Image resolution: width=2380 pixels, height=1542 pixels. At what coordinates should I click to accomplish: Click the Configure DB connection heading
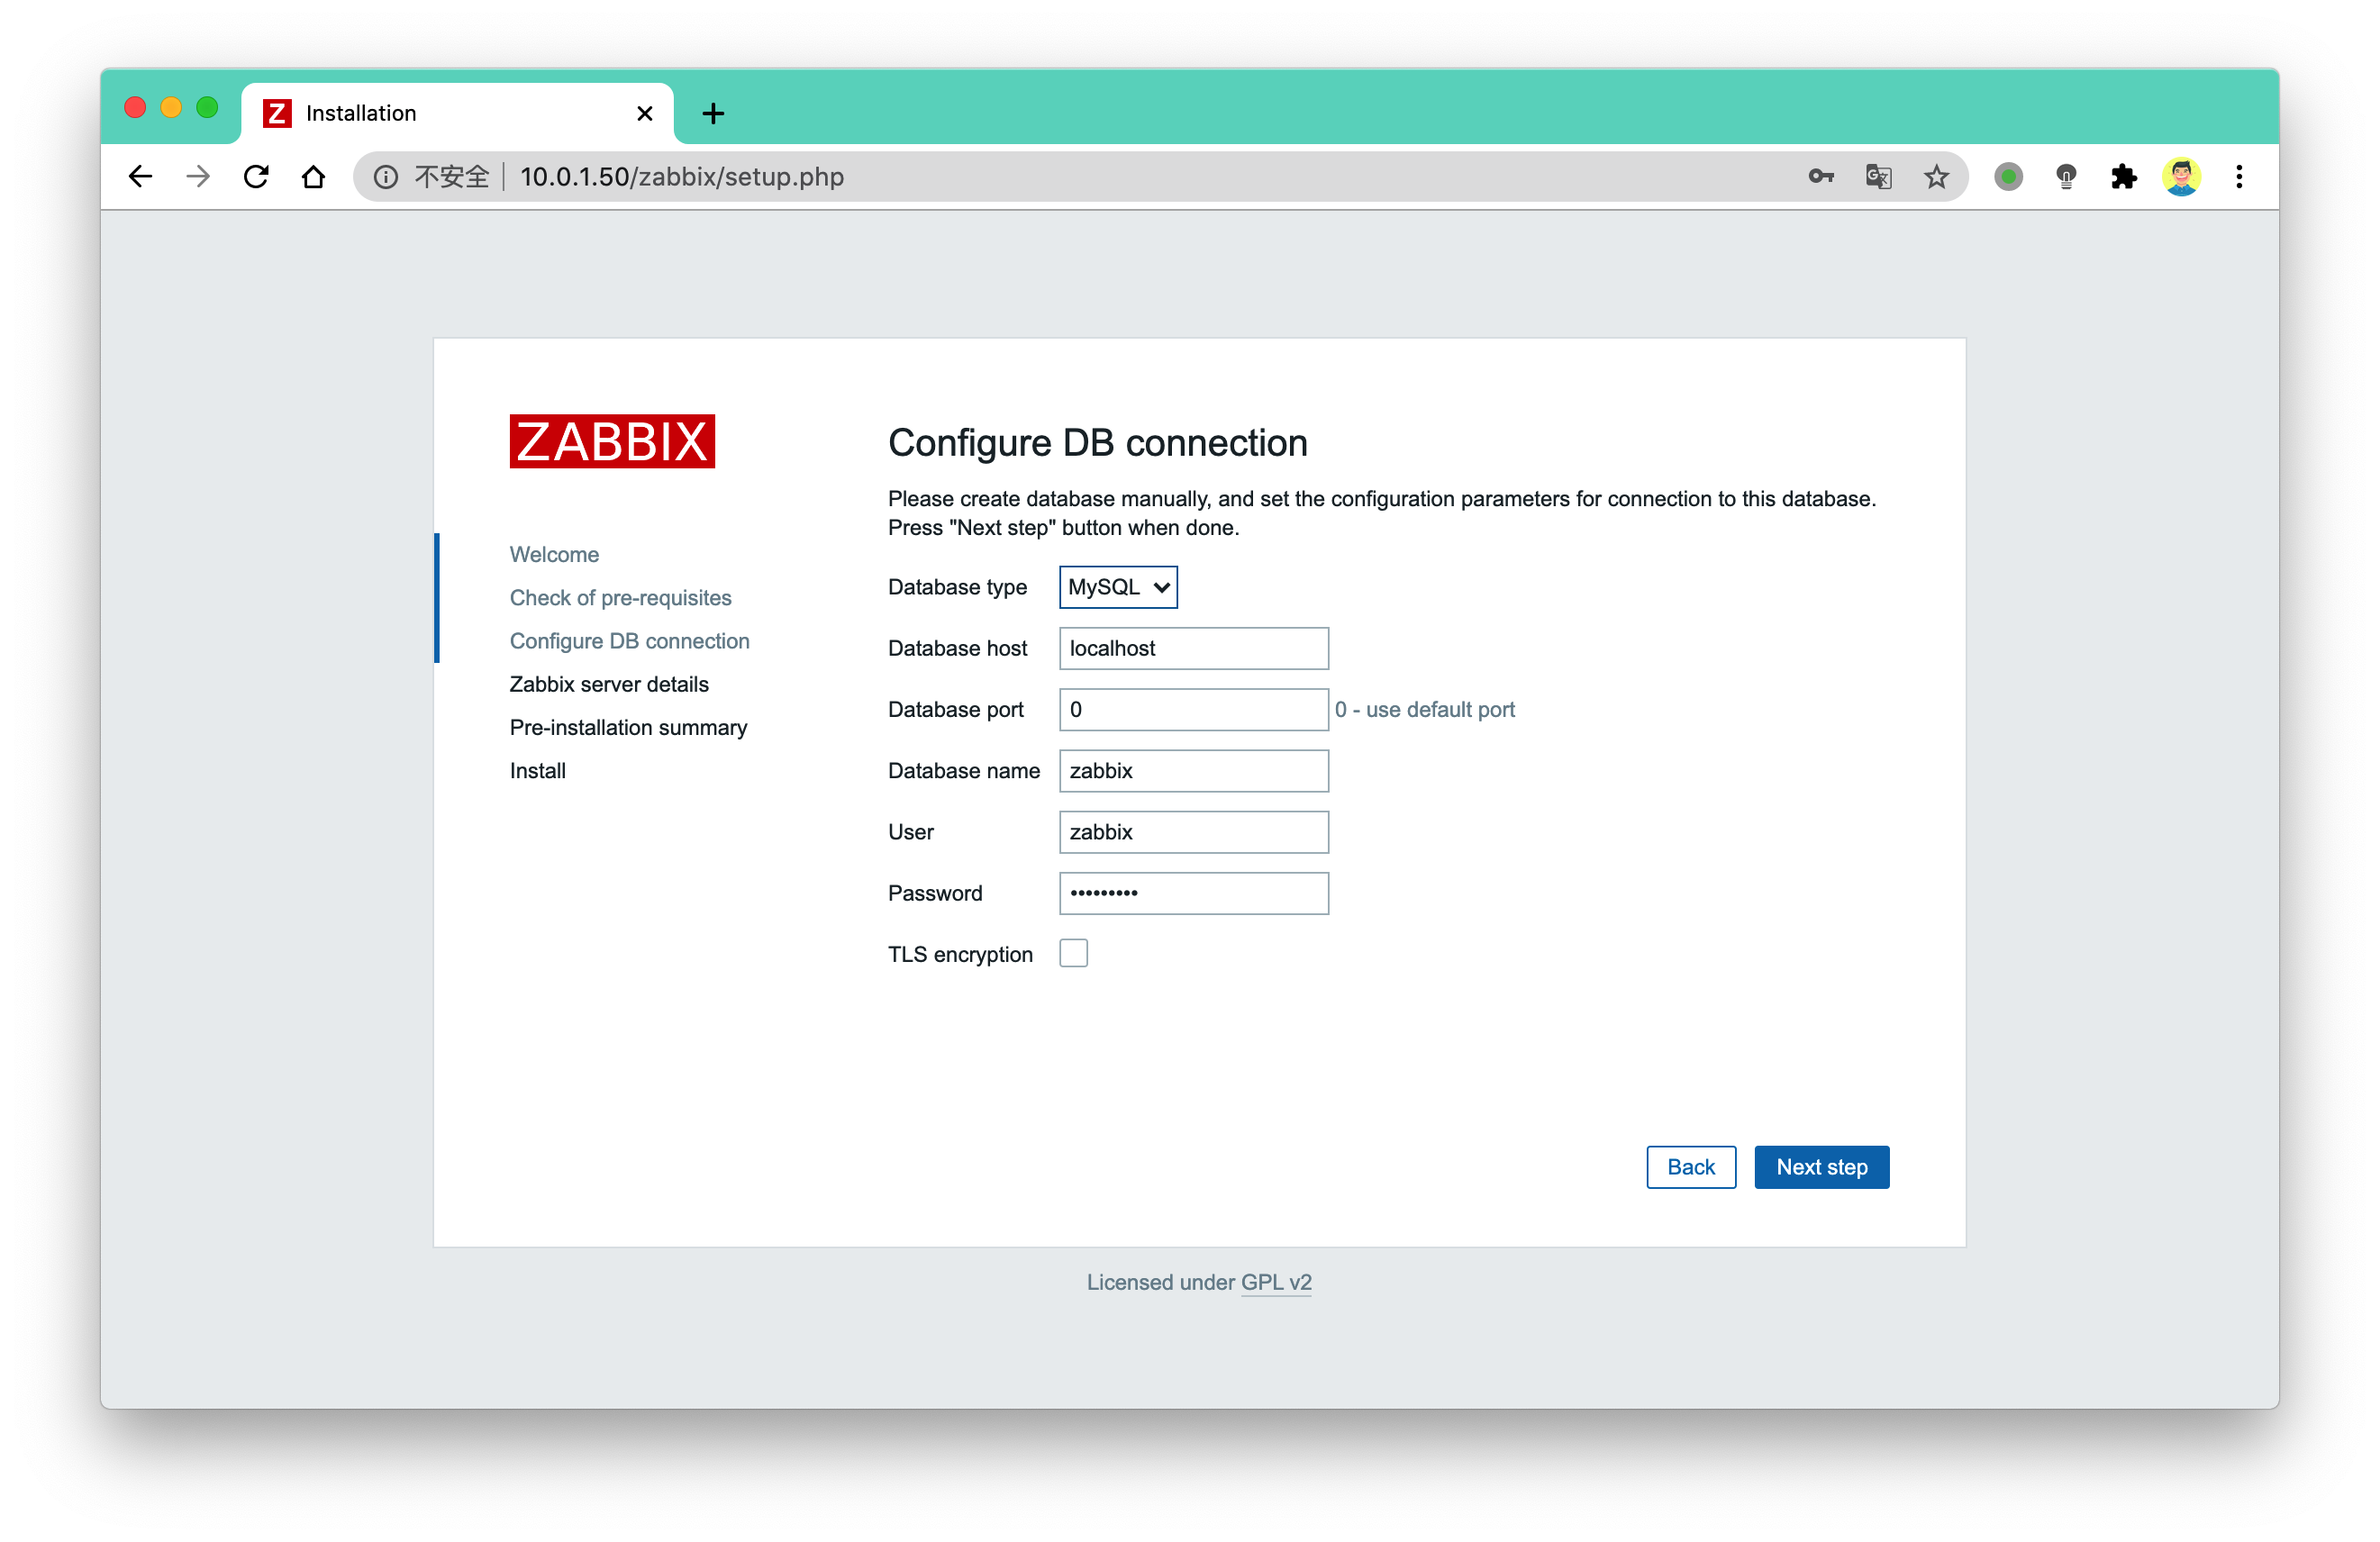click(x=1098, y=443)
